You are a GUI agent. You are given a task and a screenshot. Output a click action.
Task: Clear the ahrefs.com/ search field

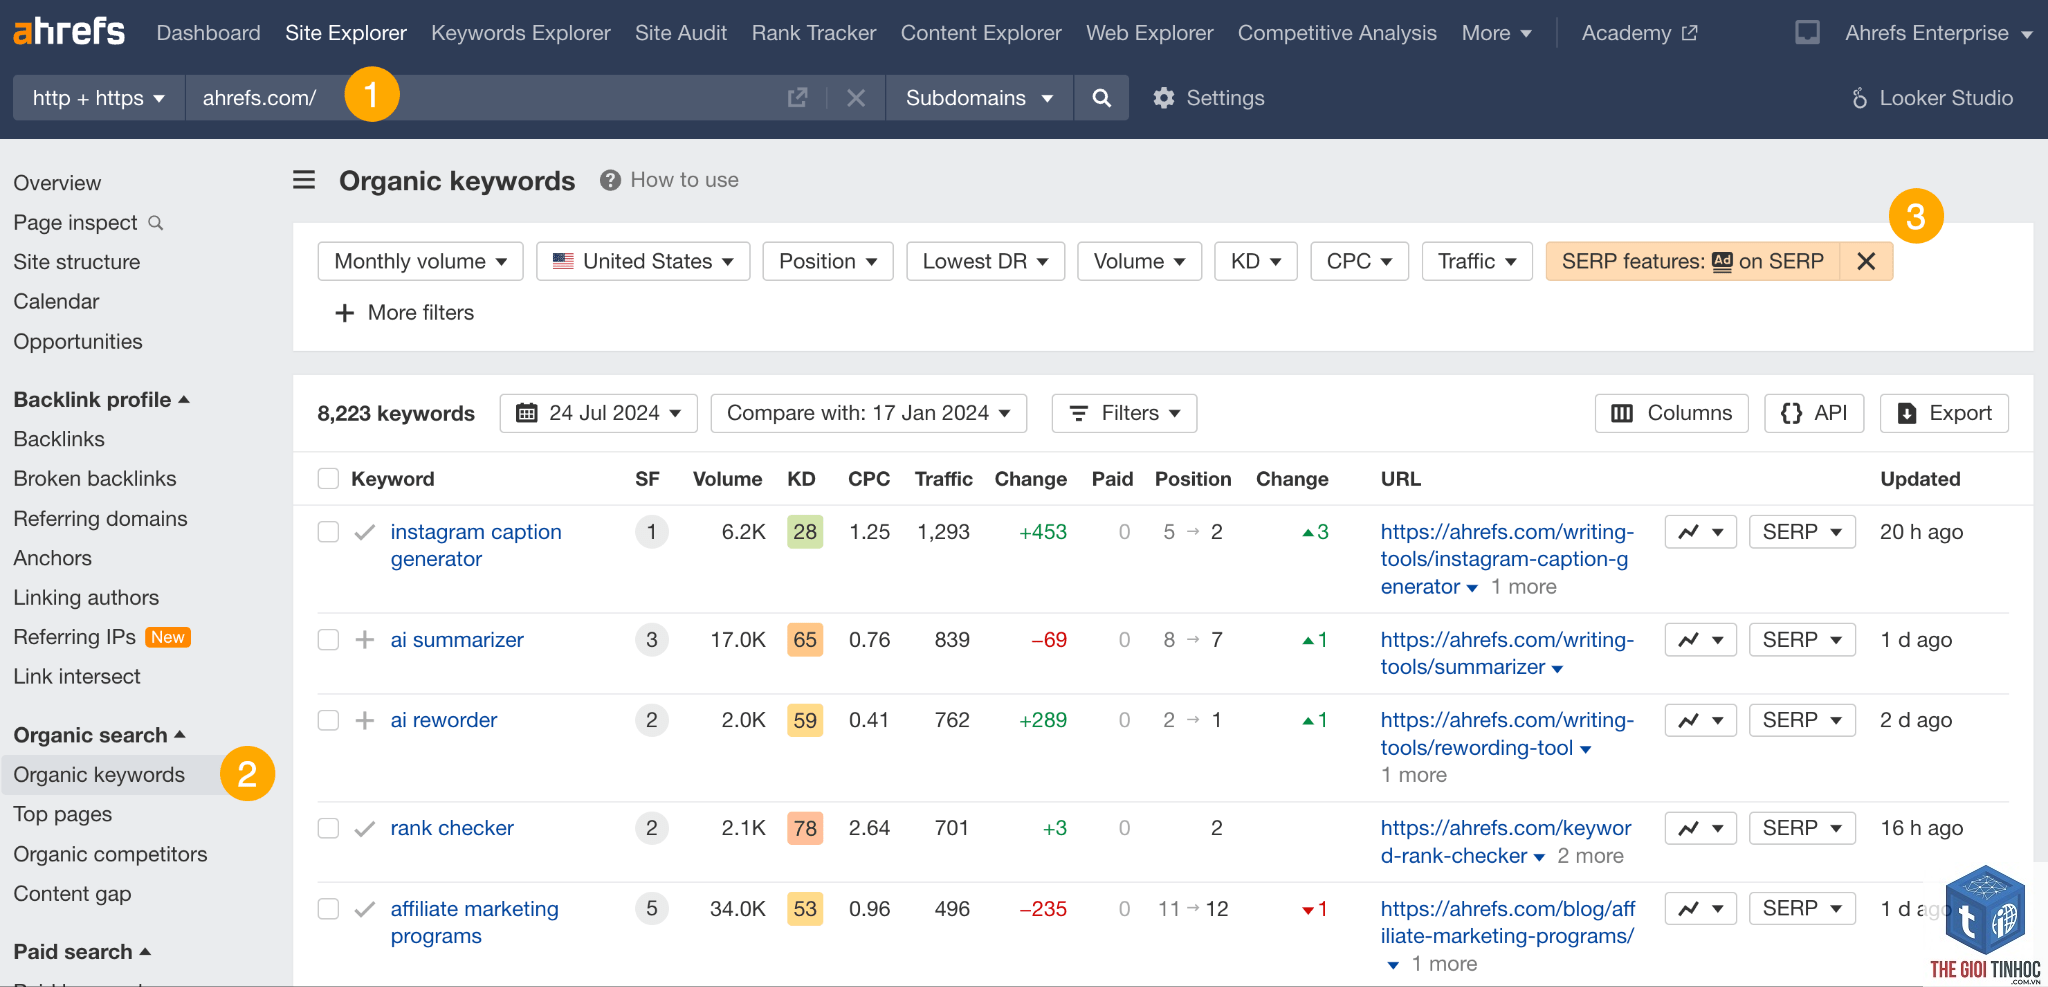[x=856, y=98]
